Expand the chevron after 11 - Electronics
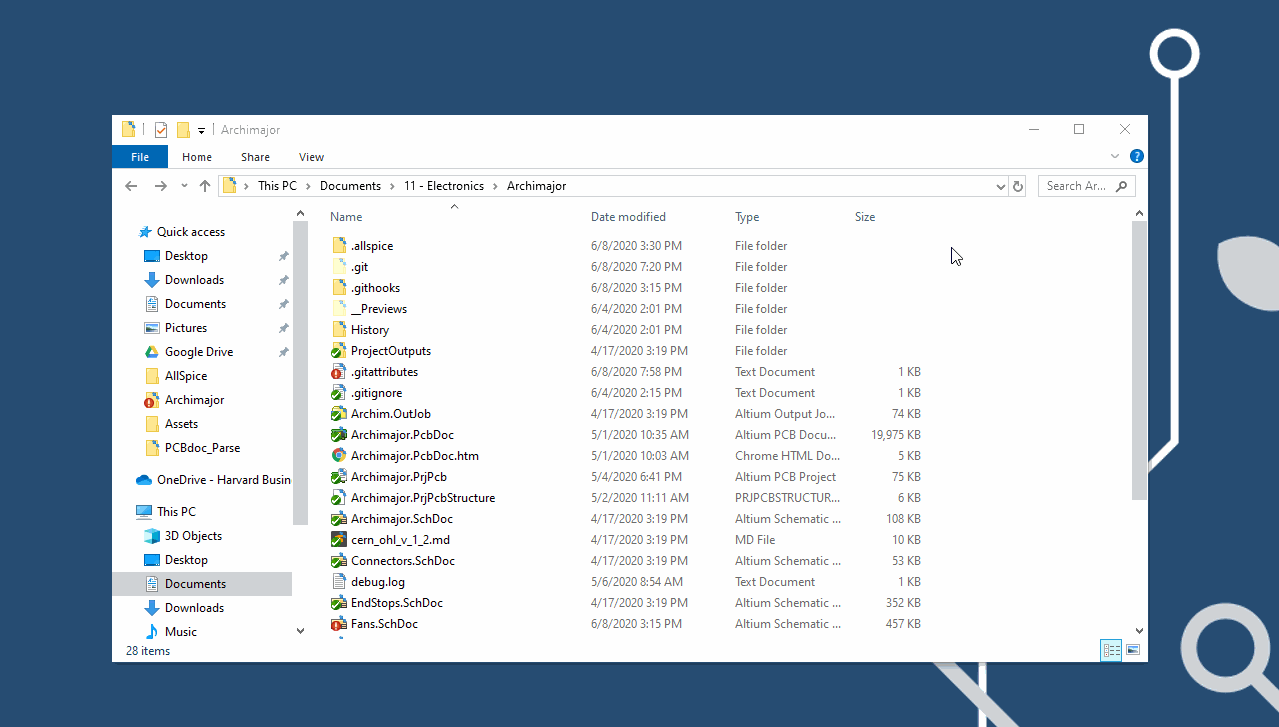The width and height of the screenshot is (1279, 727). point(495,186)
